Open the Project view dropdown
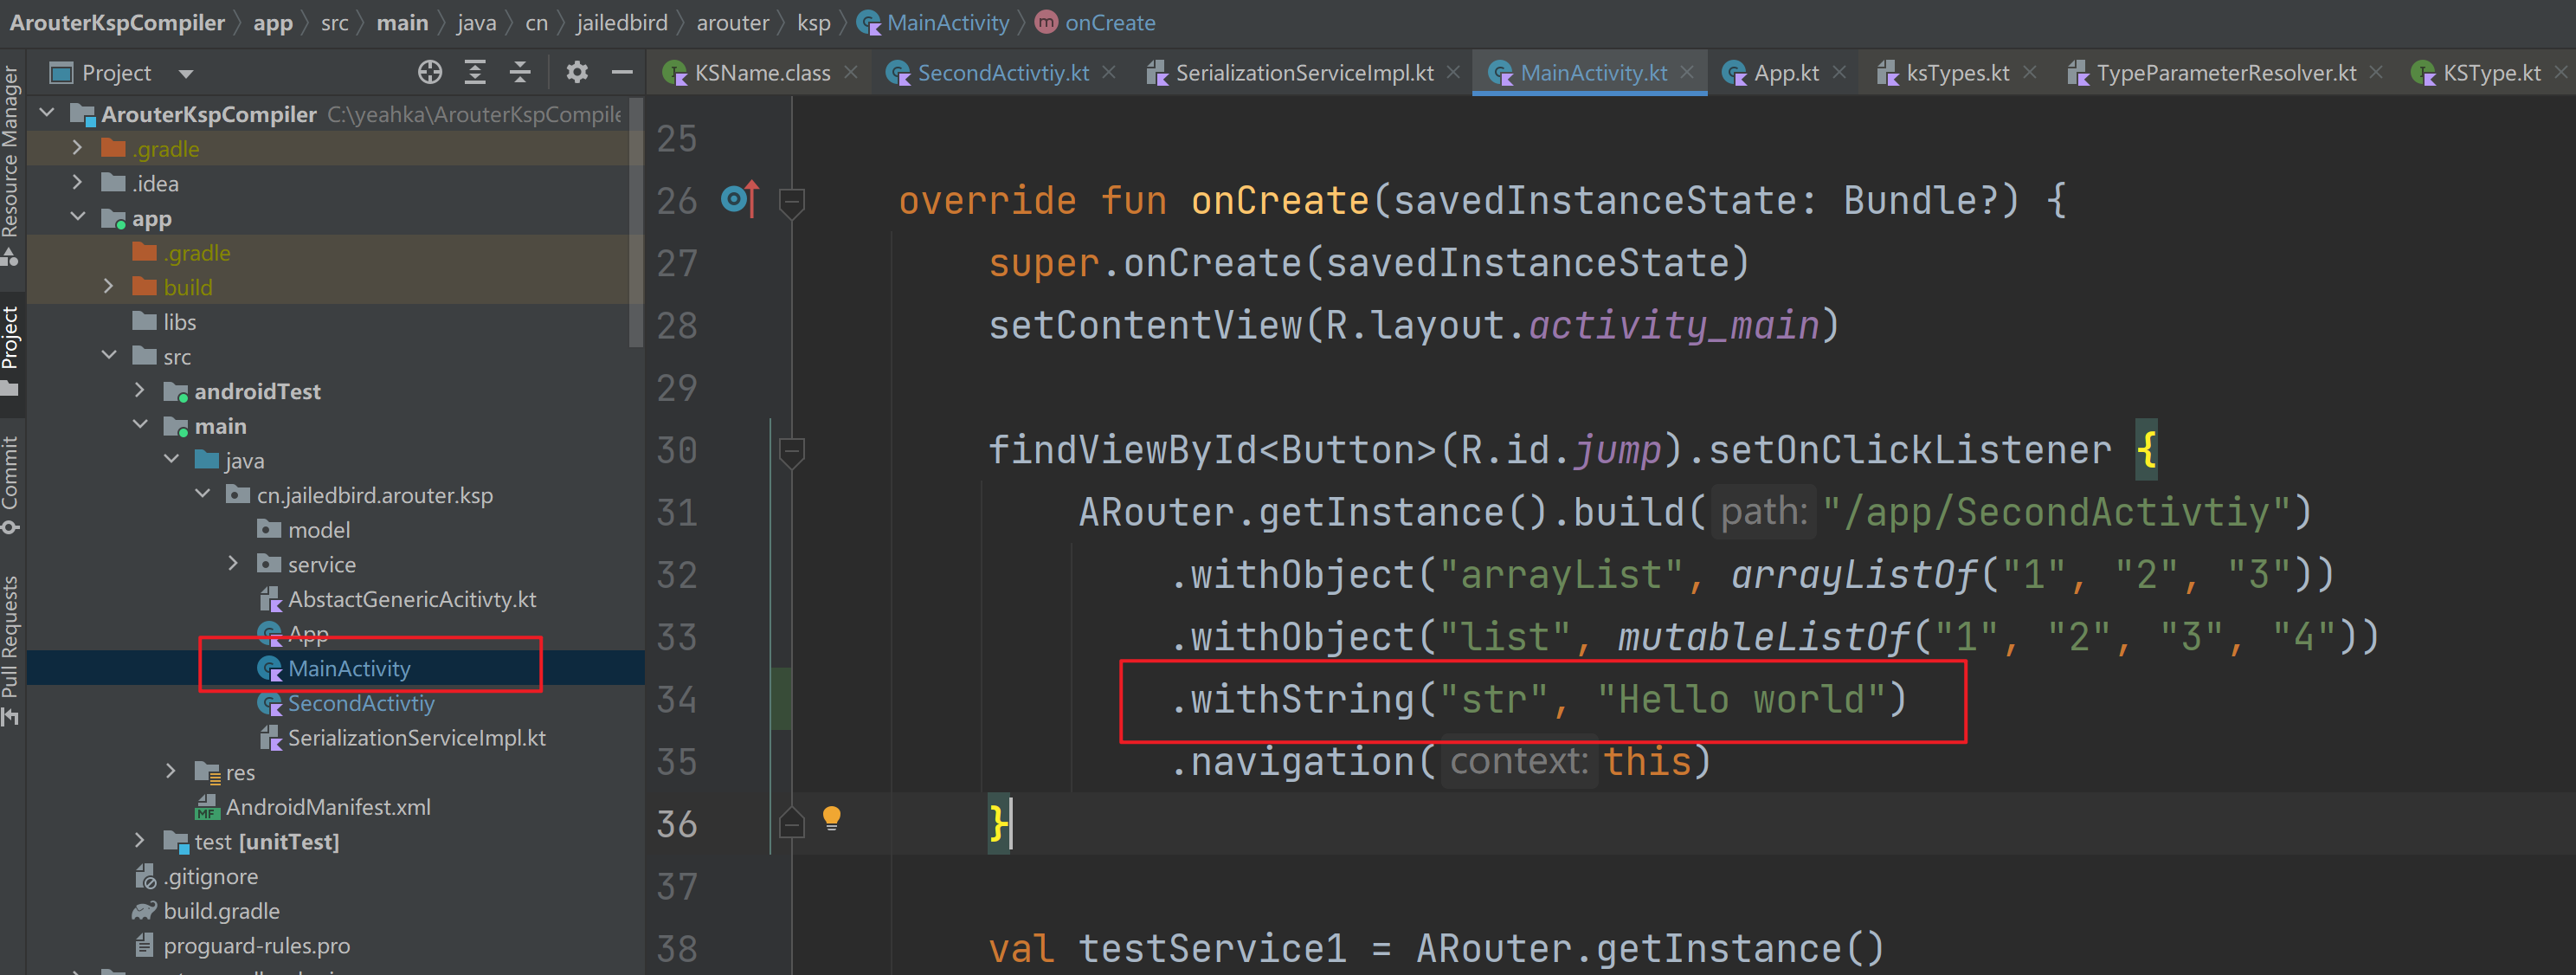The width and height of the screenshot is (2576, 975). [x=185, y=71]
